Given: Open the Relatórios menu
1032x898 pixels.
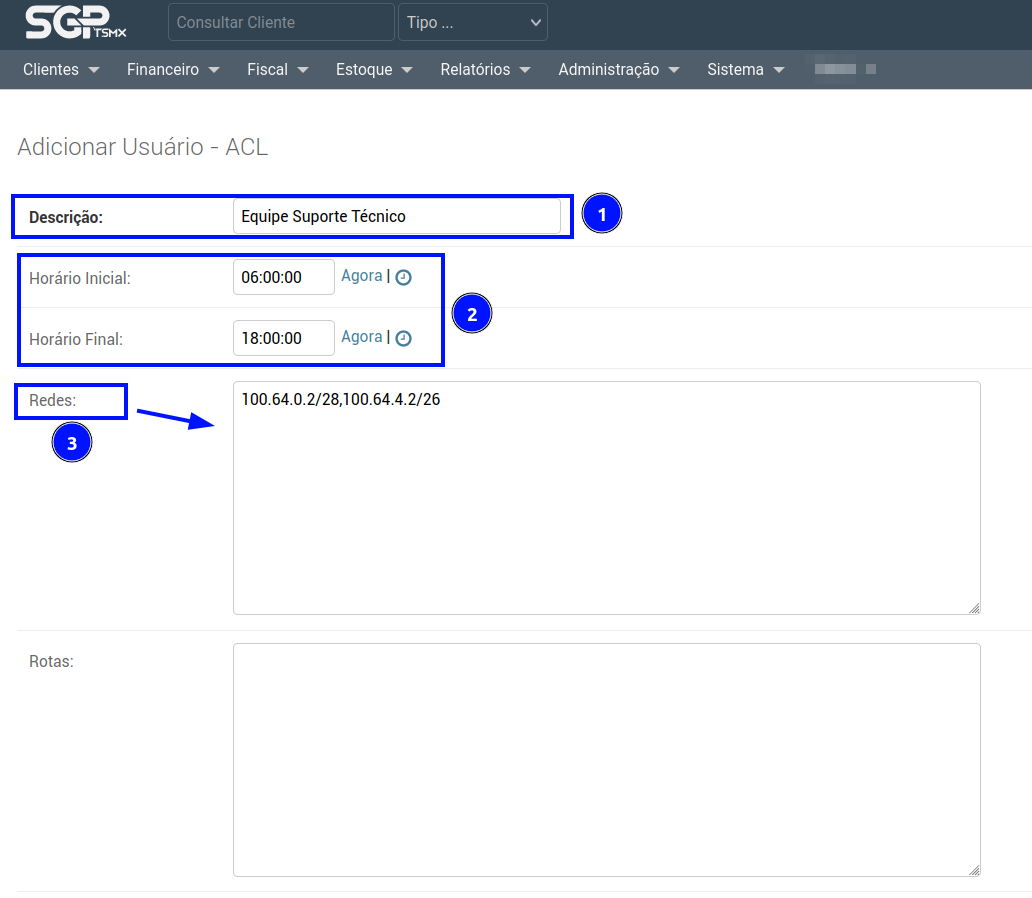Looking at the screenshot, I should click(484, 70).
